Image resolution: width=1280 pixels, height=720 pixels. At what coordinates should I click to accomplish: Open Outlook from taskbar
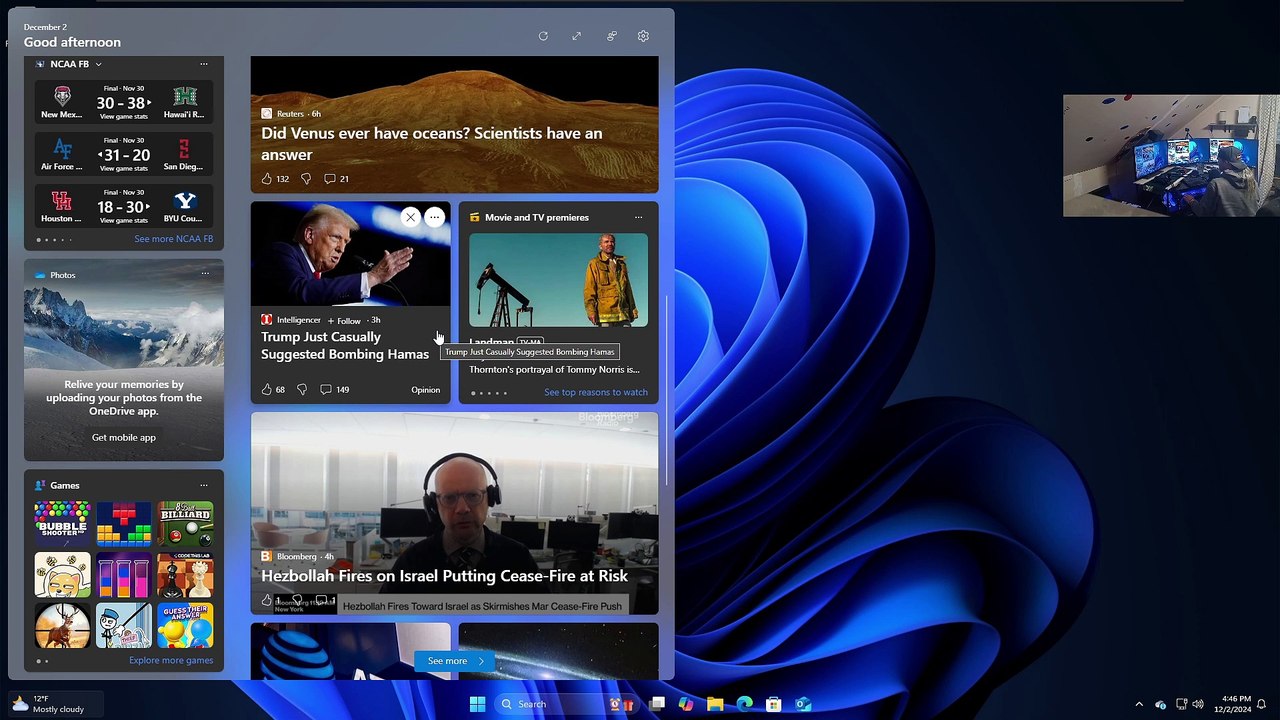click(802, 704)
